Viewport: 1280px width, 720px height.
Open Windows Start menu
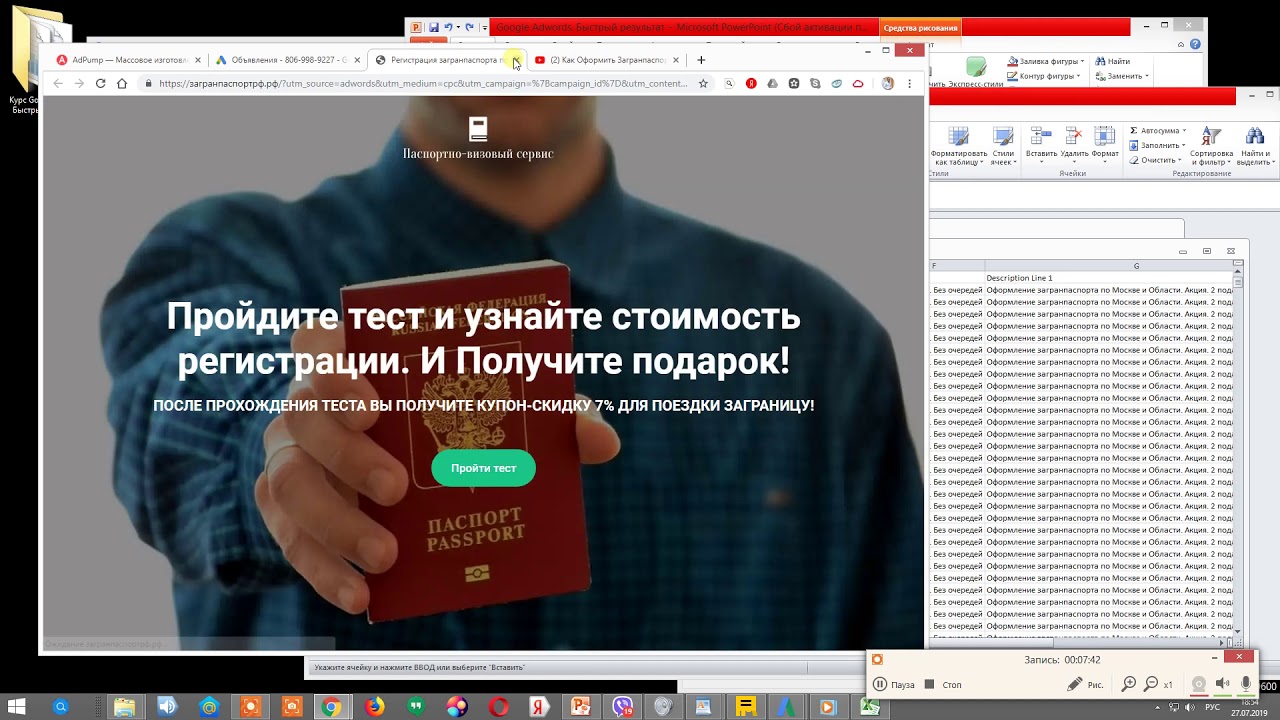(17, 707)
